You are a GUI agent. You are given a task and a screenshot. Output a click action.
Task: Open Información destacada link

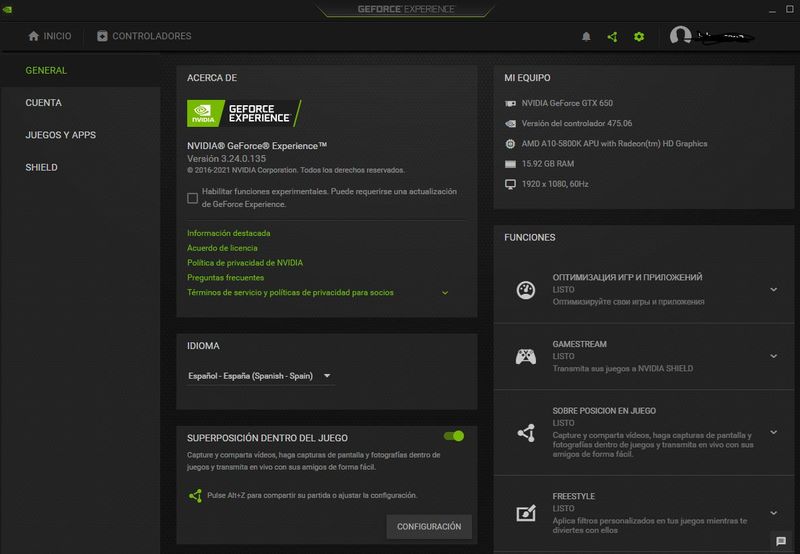pyautogui.click(x=229, y=233)
